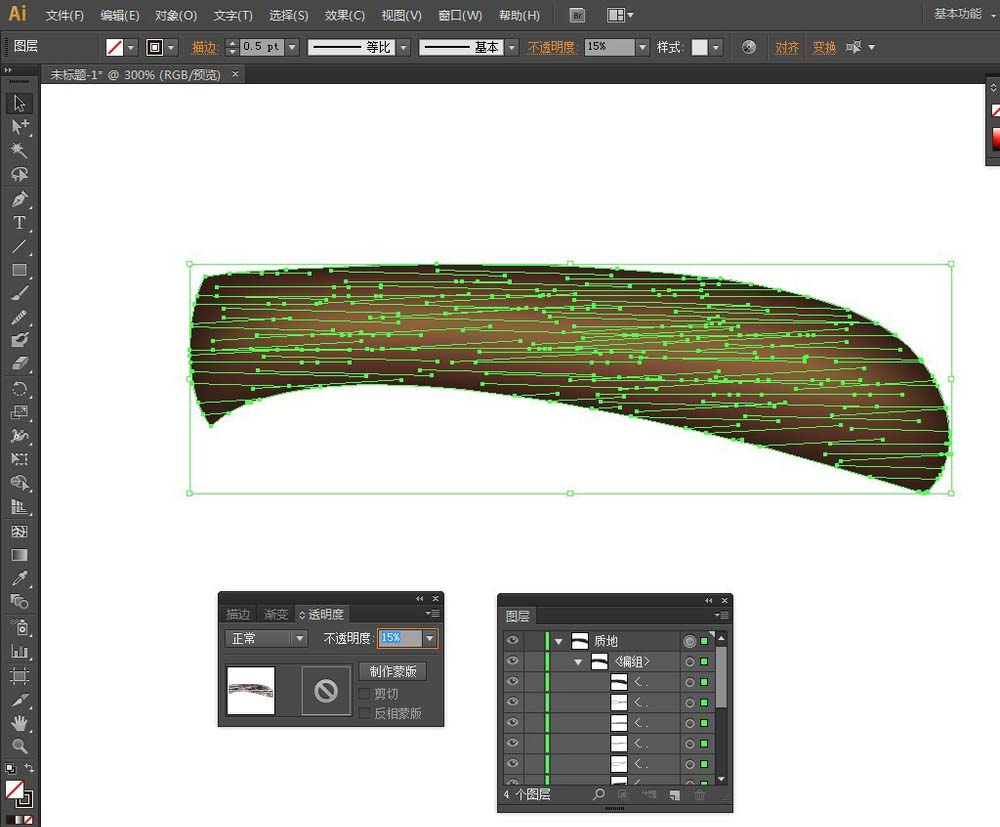Select the Hand tool
Screen dimensions: 1000x827
click(19, 723)
